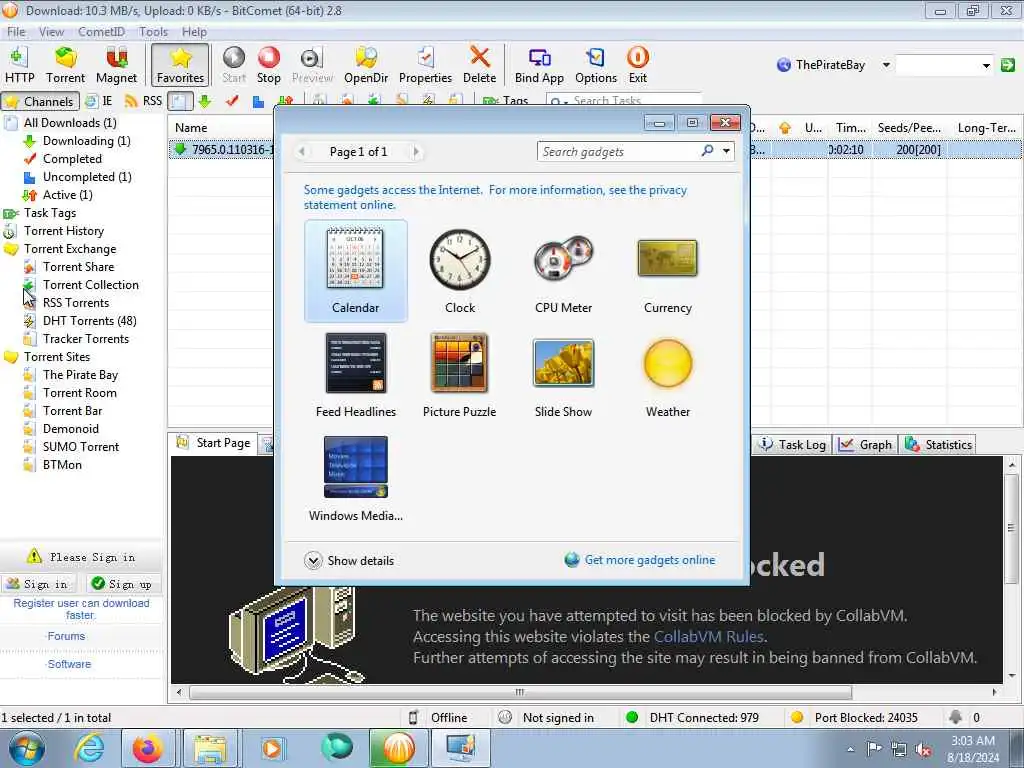Open the File menu
This screenshot has width=1024, height=768.
16,31
